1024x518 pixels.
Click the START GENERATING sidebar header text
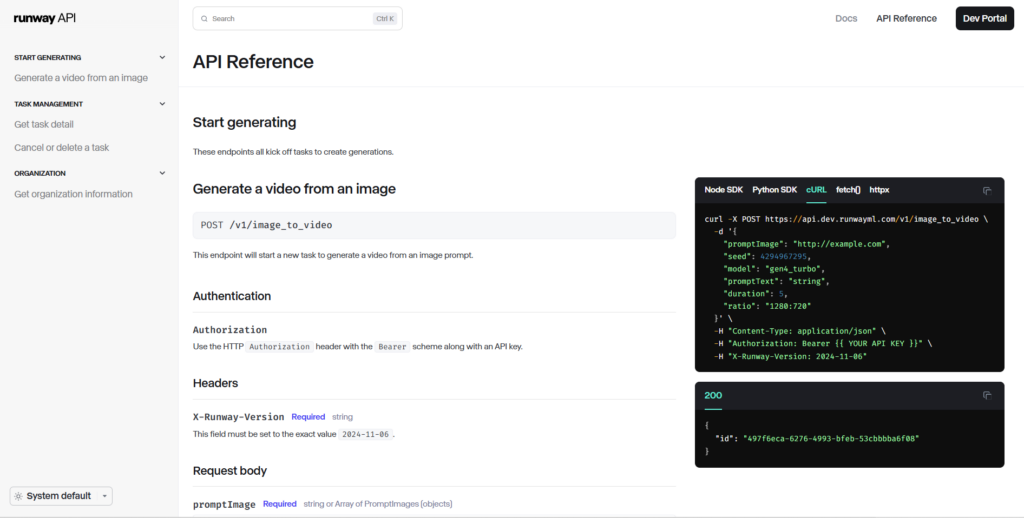pos(48,57)
